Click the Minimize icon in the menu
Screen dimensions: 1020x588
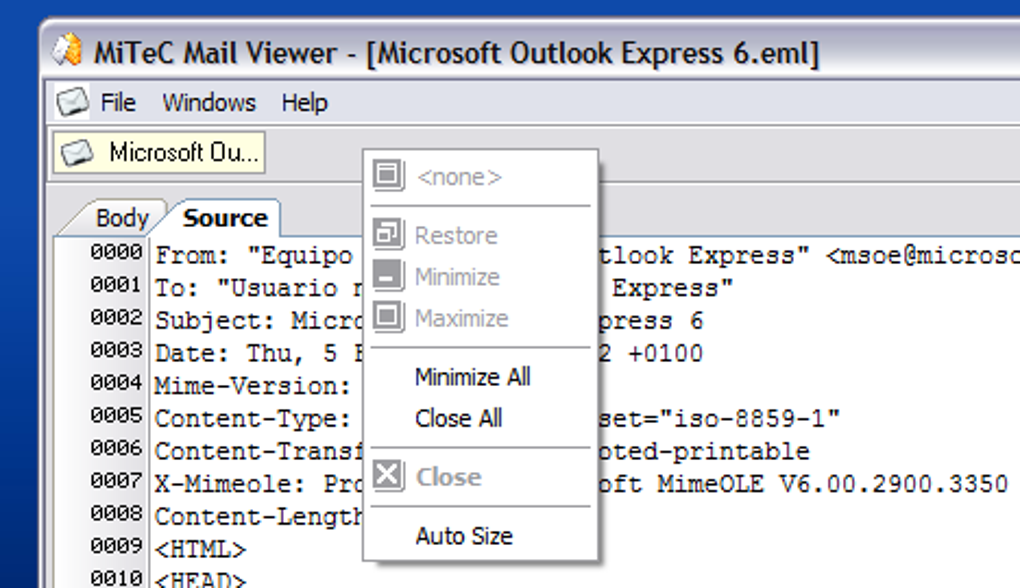pos(388,276)
